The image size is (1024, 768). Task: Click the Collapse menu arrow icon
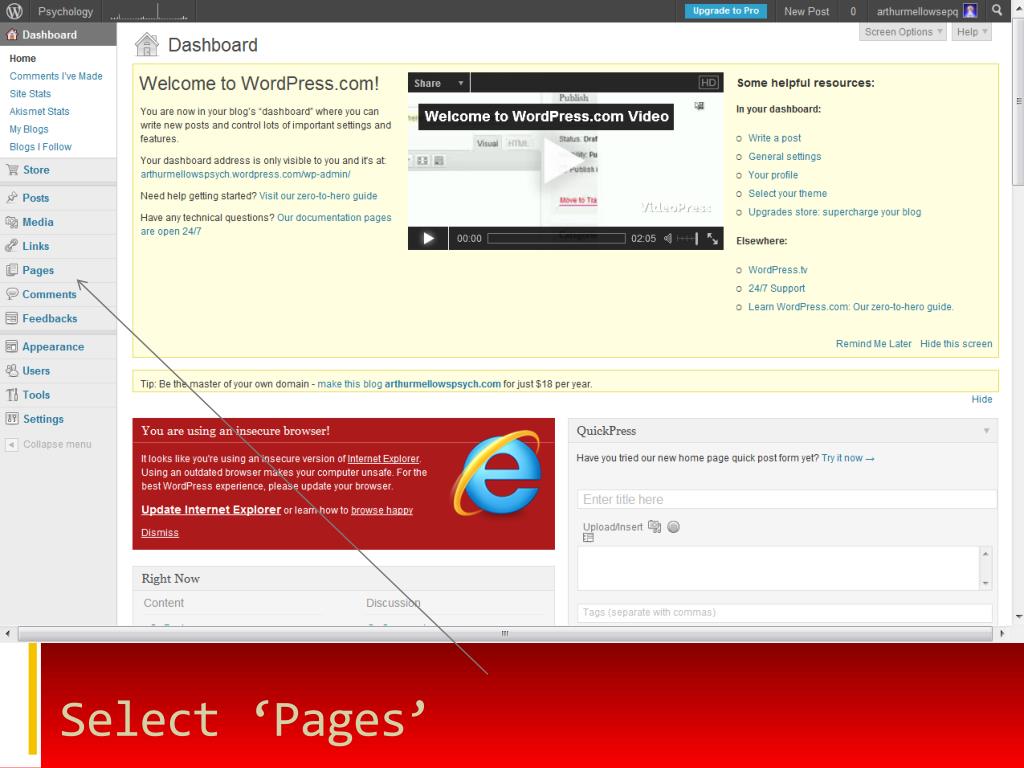click(x=11, y=445)
